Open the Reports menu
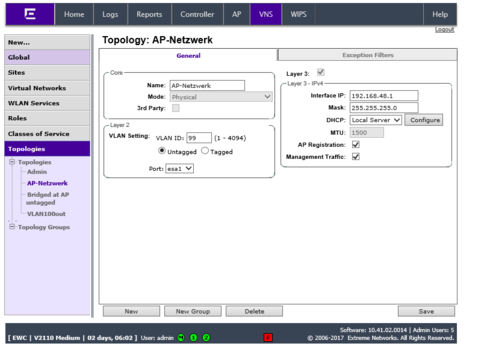 [x=149, y=14]
